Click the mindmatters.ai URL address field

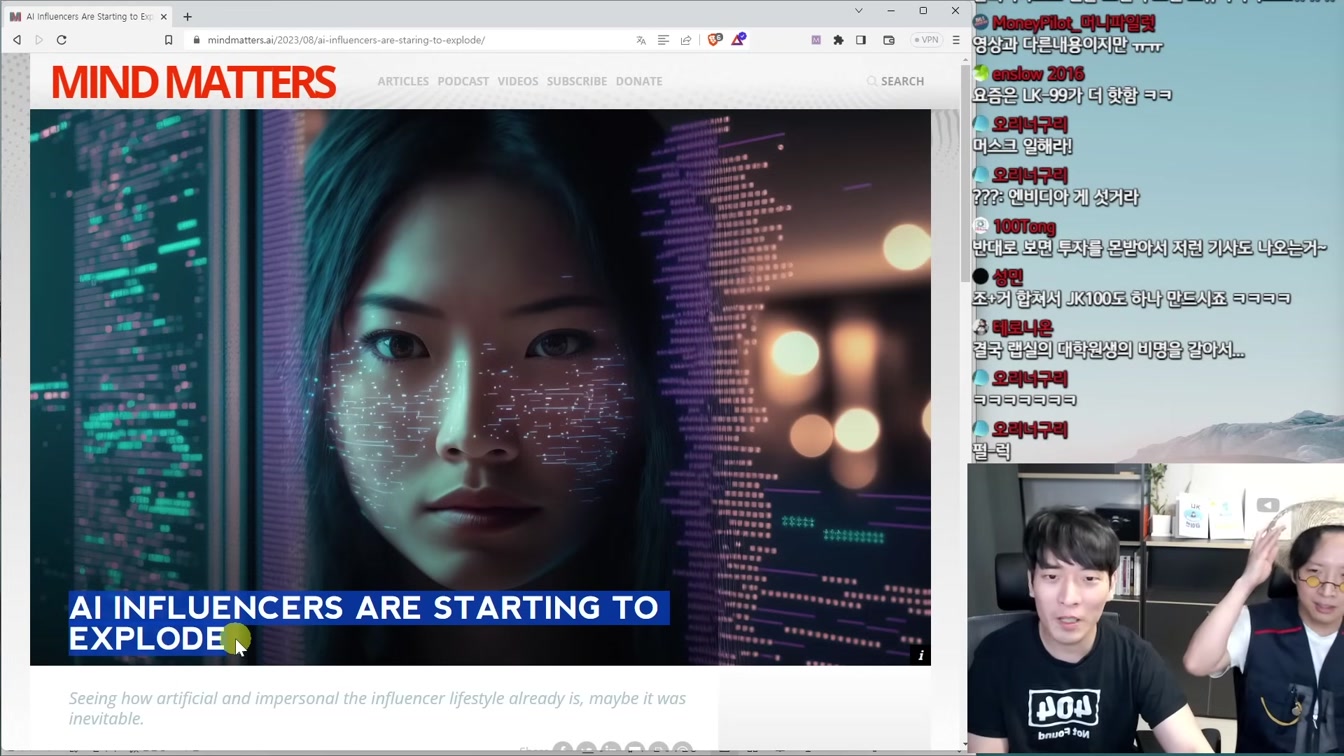point(346,40)
